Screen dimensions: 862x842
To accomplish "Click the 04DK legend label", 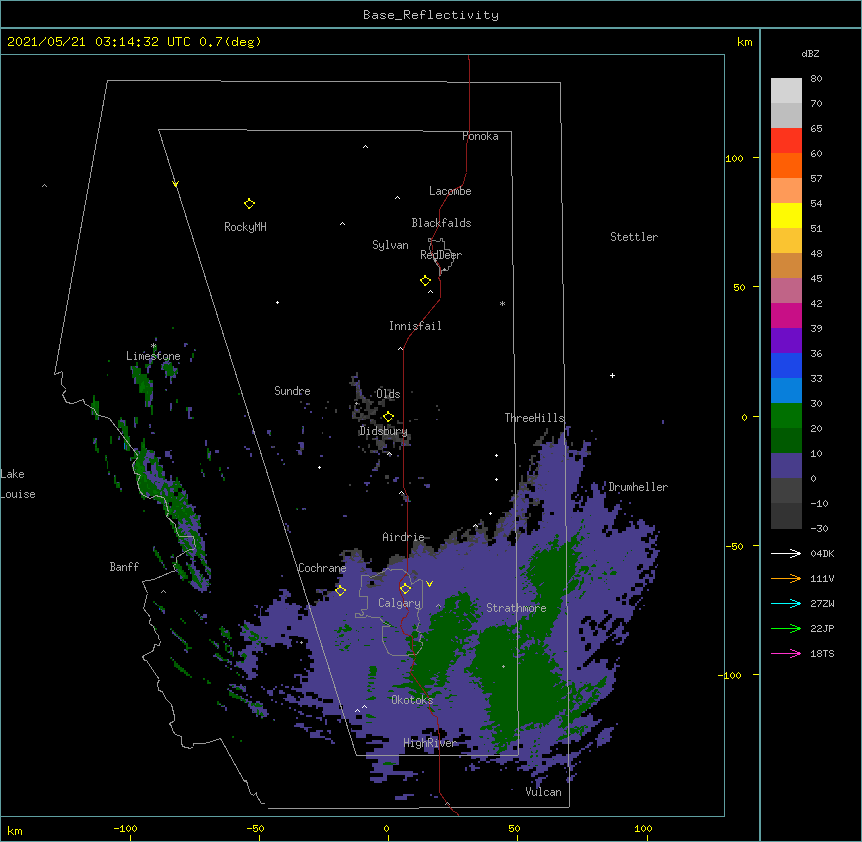I will point(822,553).
